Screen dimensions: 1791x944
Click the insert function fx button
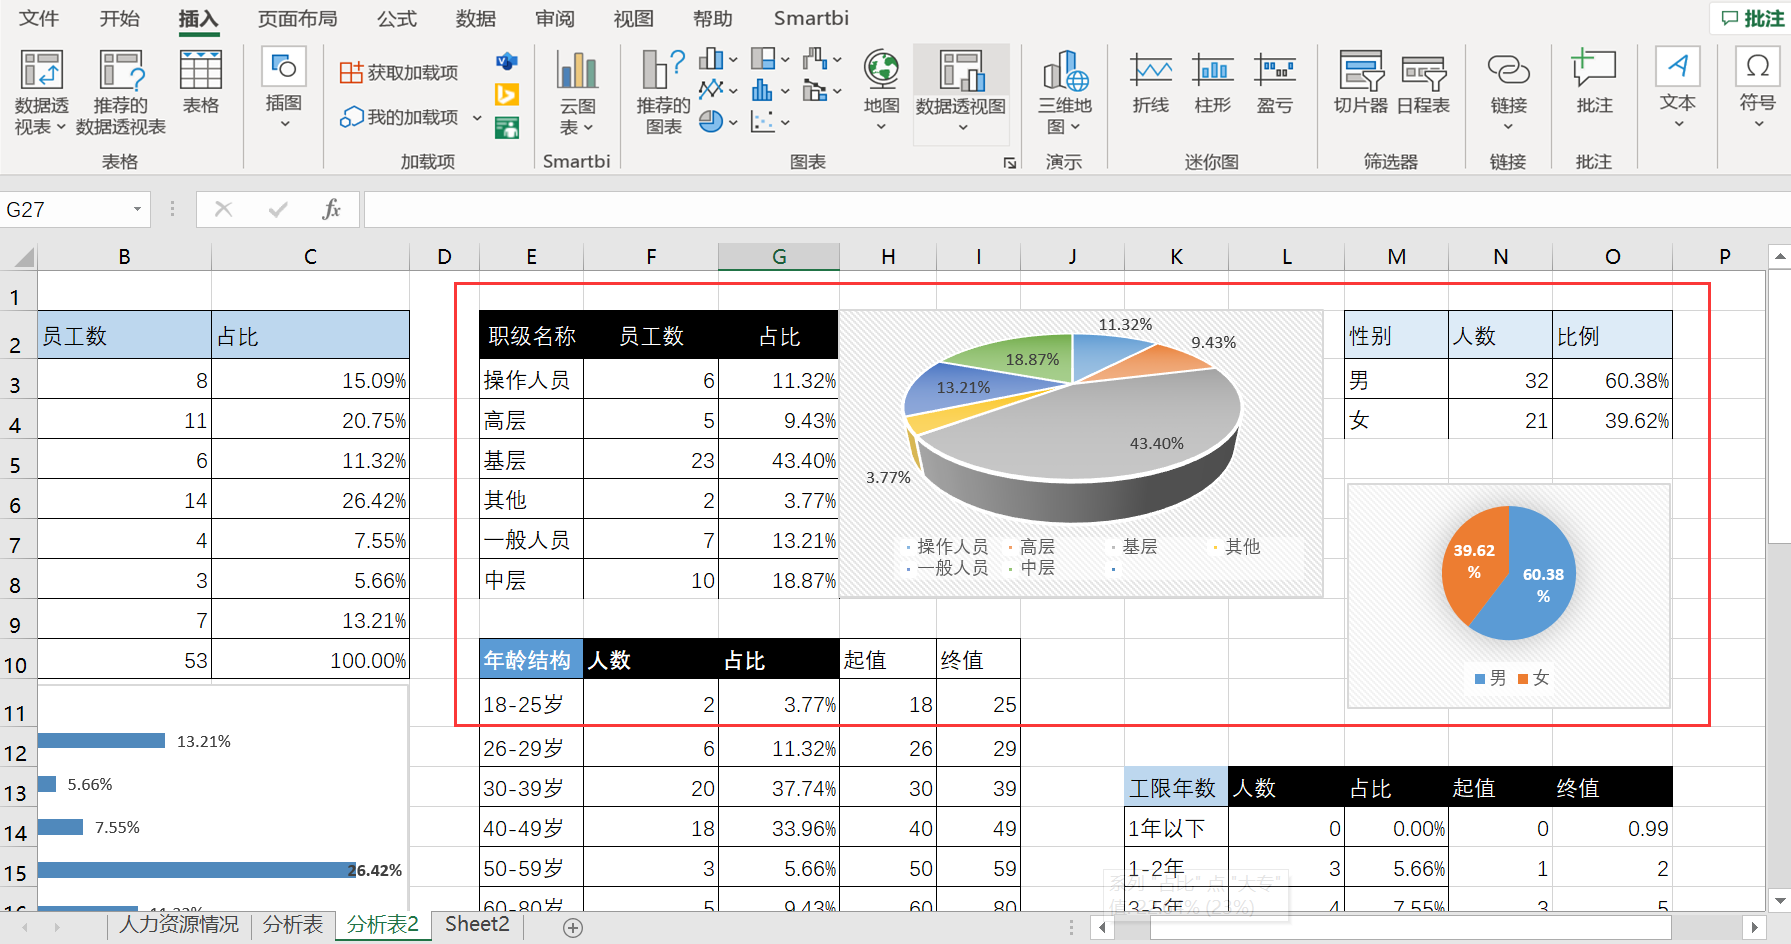pos(332,209)
